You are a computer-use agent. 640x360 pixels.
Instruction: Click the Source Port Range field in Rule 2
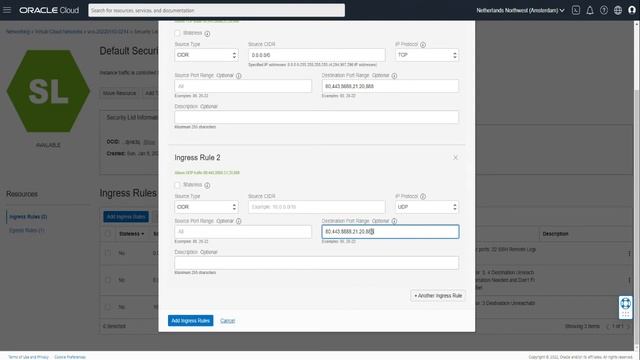tap(243, 231)
